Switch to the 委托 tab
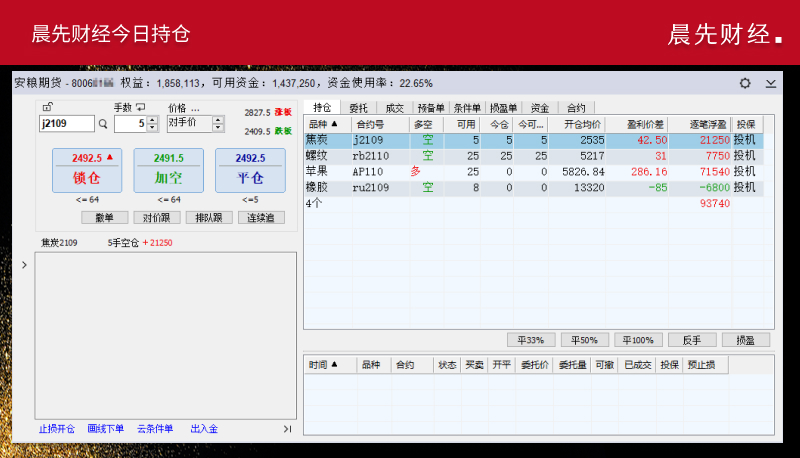 358,108
